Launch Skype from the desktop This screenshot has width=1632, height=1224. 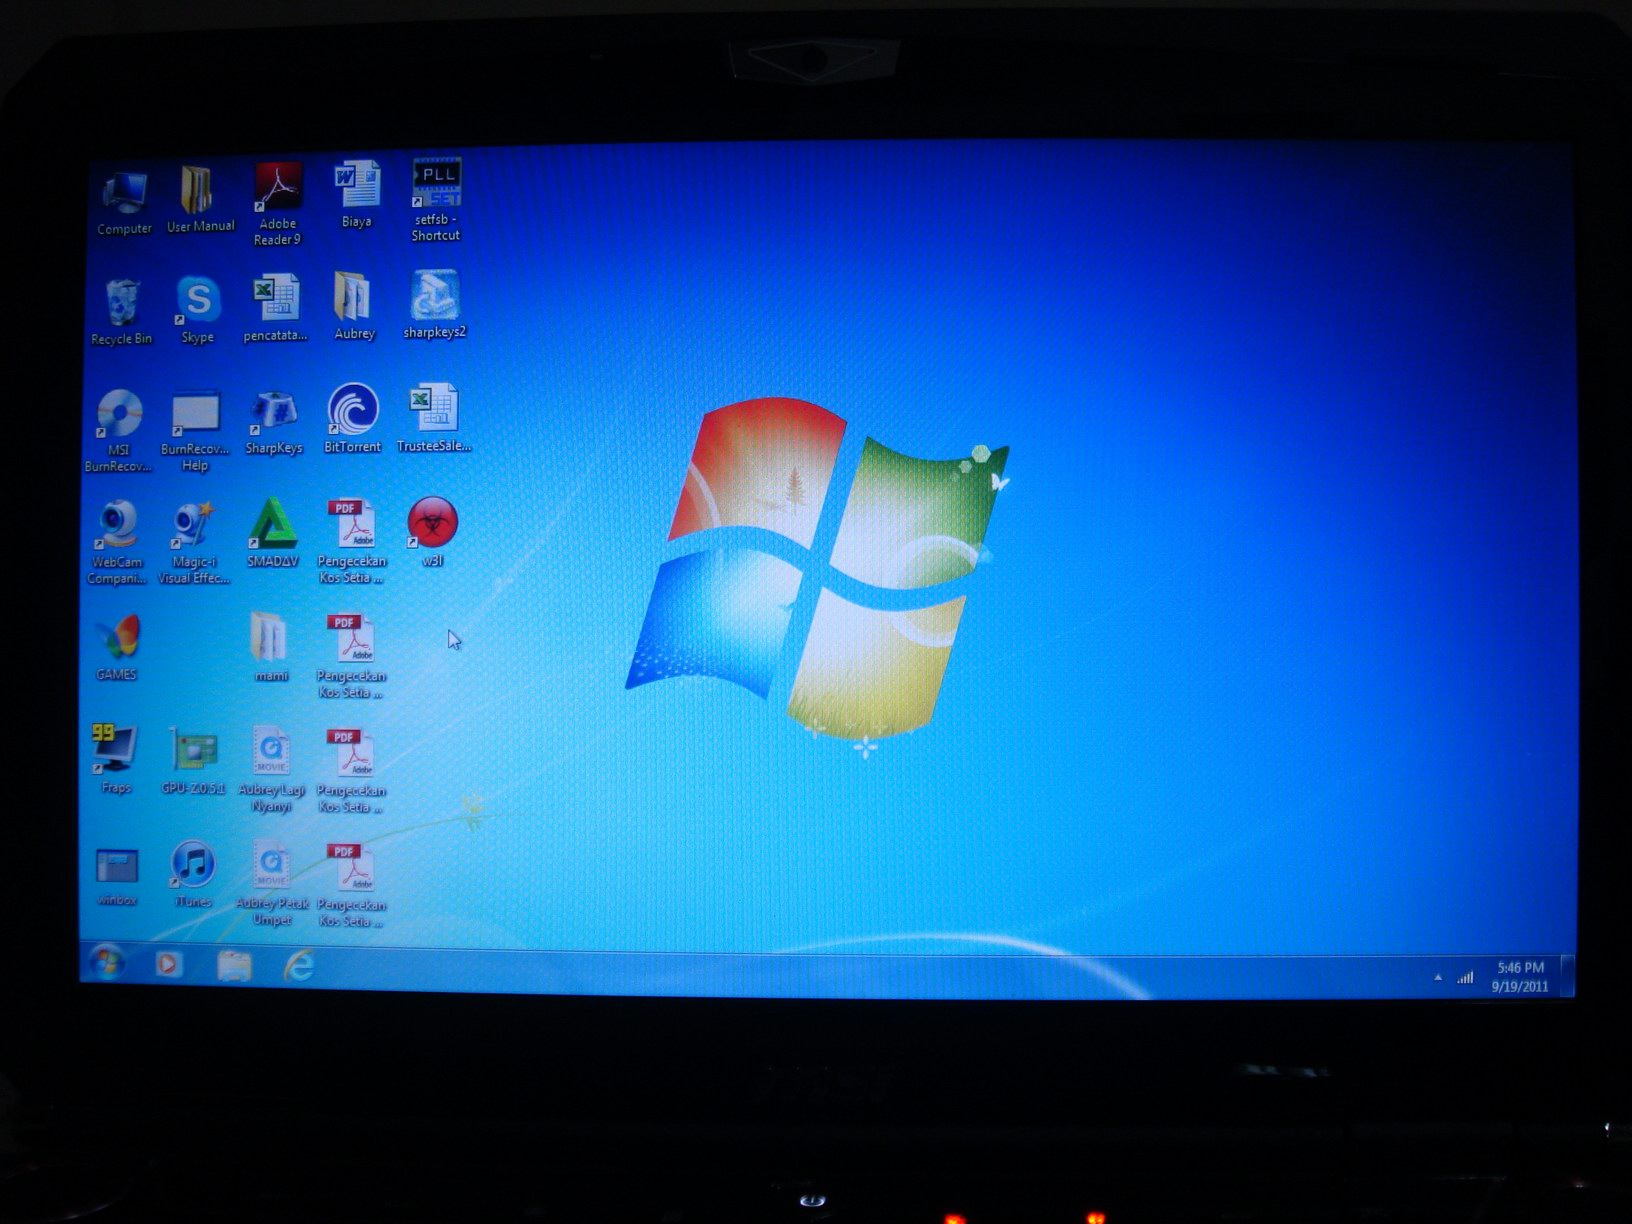click(198, 311)
